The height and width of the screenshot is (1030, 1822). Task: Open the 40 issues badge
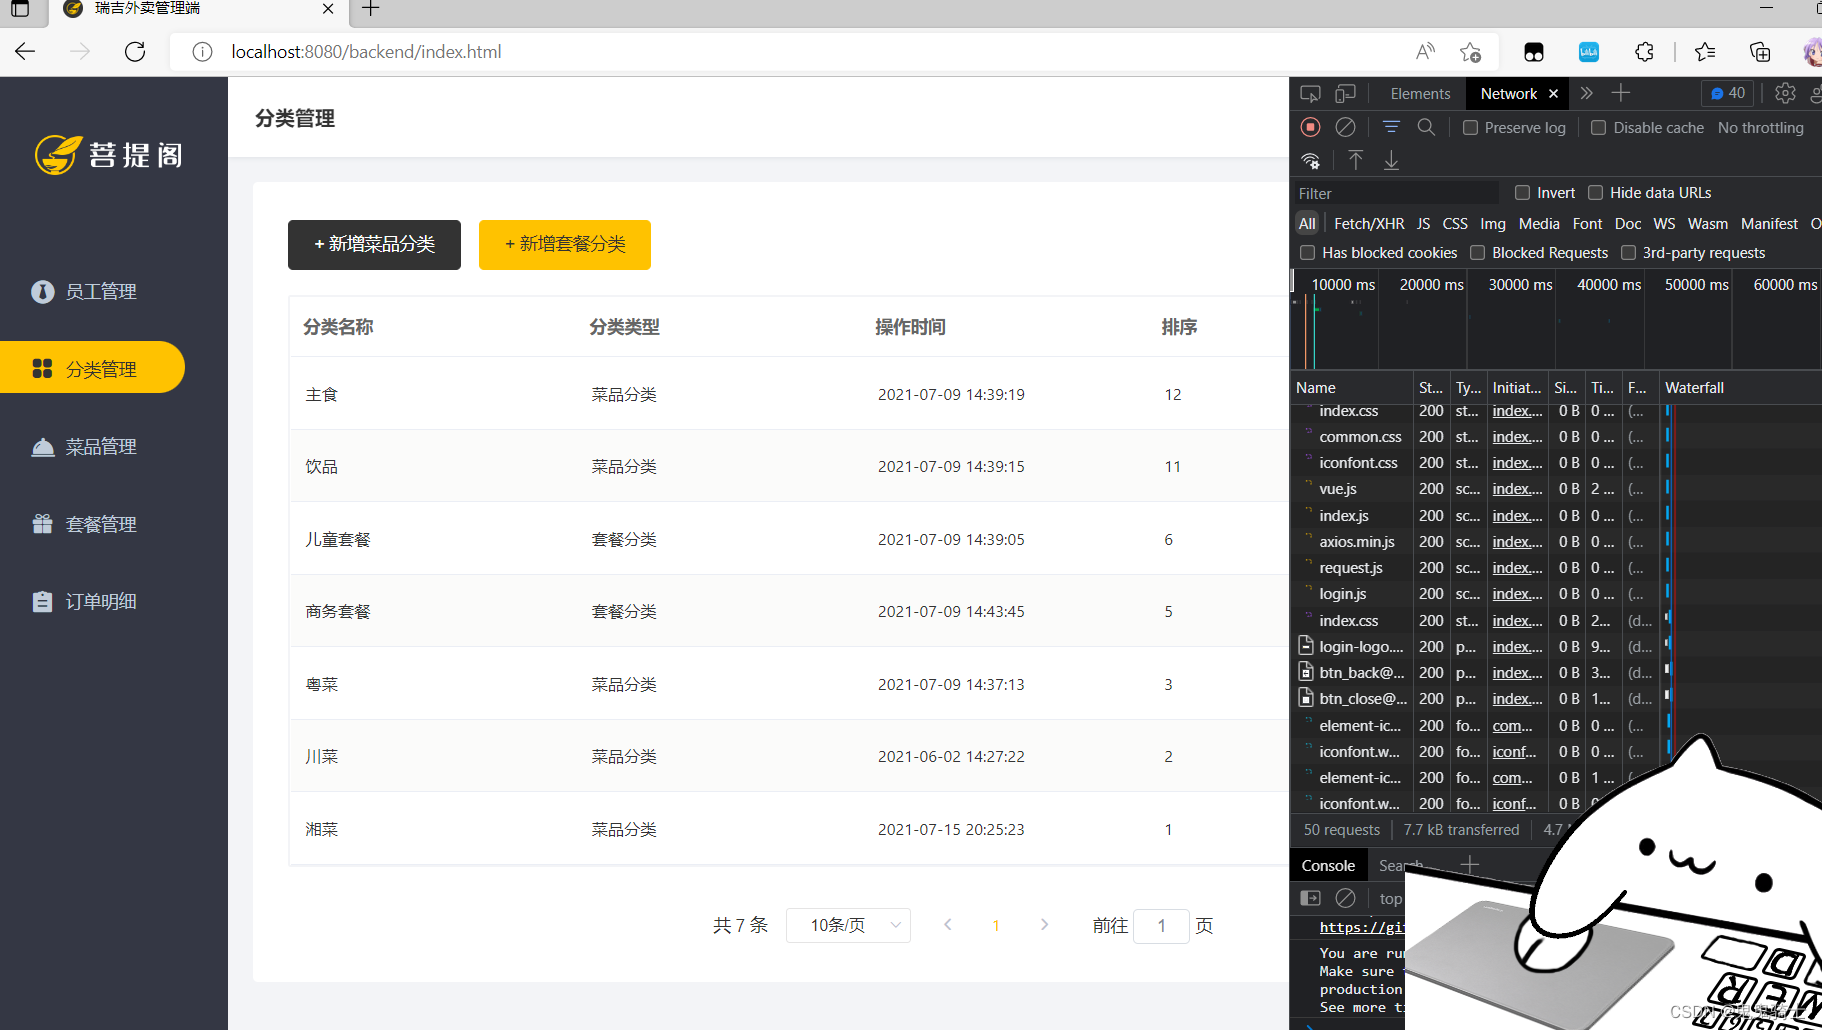(1728, 93)
